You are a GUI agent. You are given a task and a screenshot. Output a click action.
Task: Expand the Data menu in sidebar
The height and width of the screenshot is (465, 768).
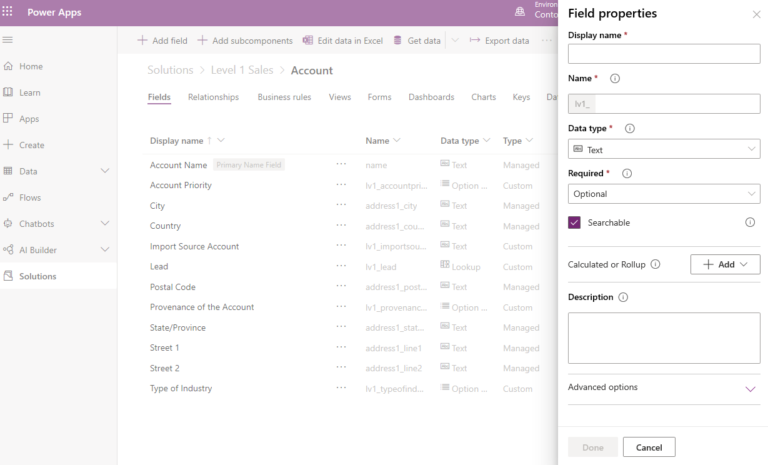pos(105,171)
